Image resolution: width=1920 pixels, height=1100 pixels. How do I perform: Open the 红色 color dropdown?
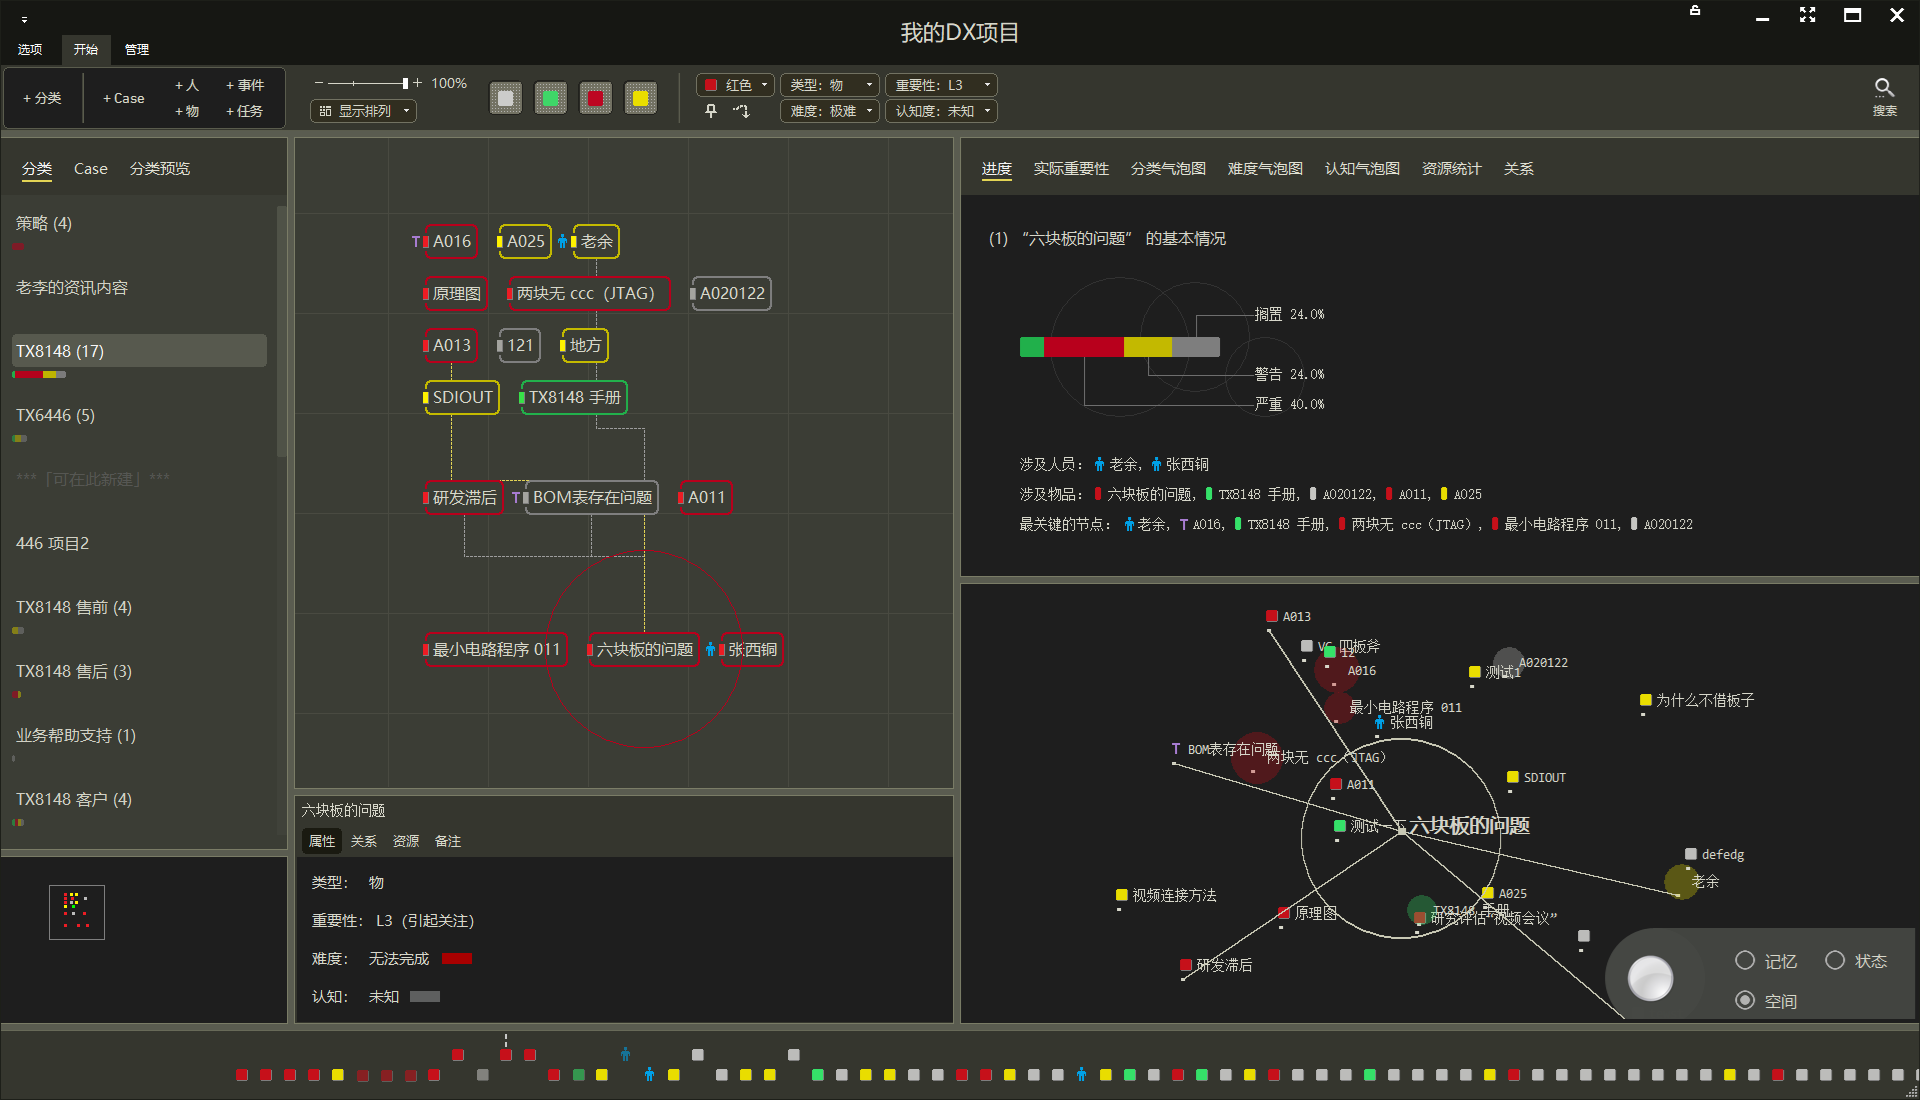pos(735,85)
